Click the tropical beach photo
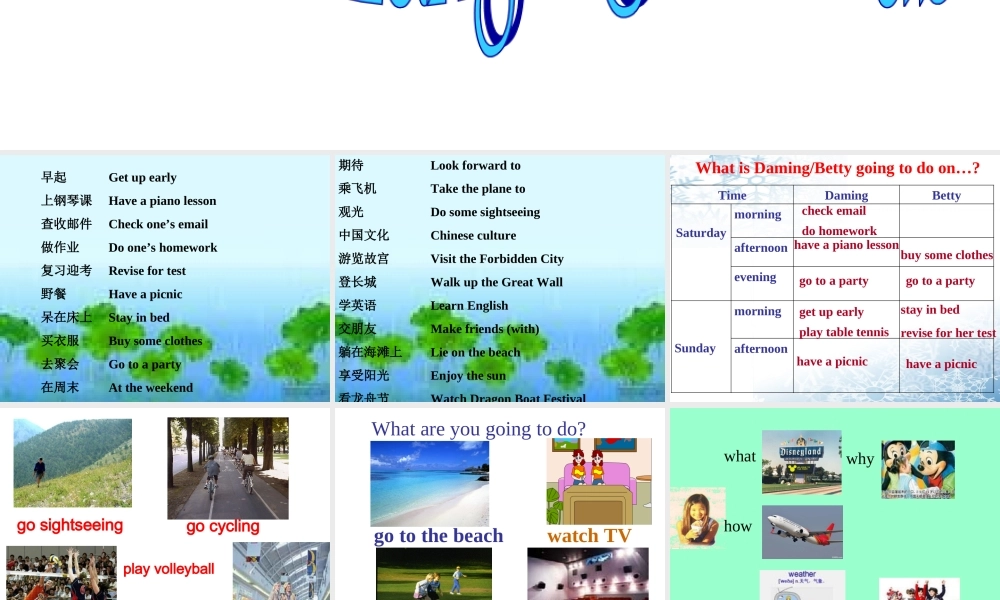The height and width of the screenshot is (600, 1000). click(x=429, y=483)
